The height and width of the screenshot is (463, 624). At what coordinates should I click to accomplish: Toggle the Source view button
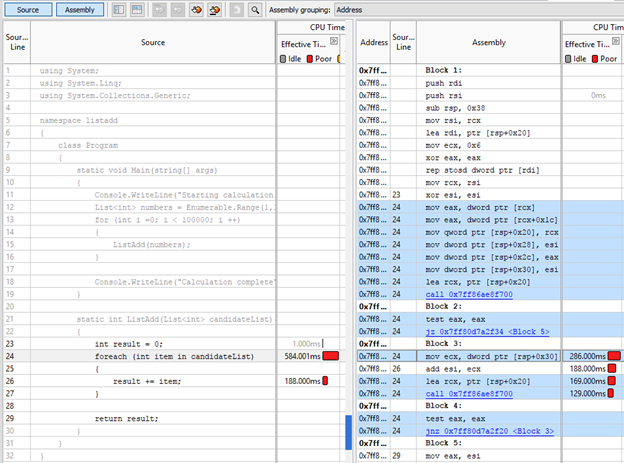(x=27, y=9)
